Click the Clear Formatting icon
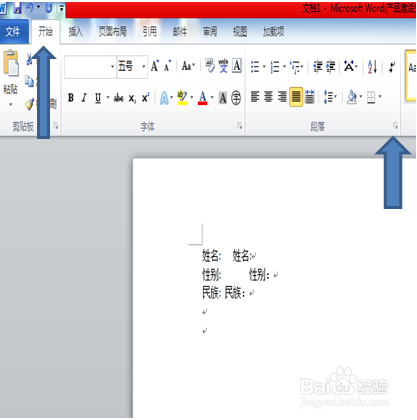The image size is (417, 420). 210,66
